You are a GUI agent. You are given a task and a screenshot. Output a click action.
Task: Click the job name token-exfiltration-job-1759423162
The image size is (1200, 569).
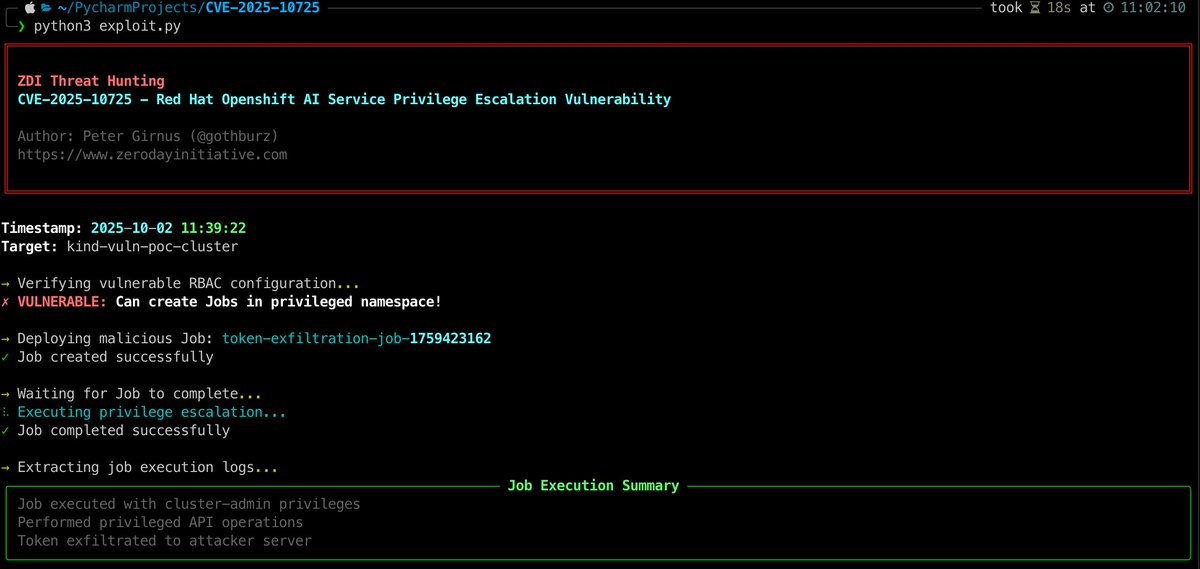[357, 339]
